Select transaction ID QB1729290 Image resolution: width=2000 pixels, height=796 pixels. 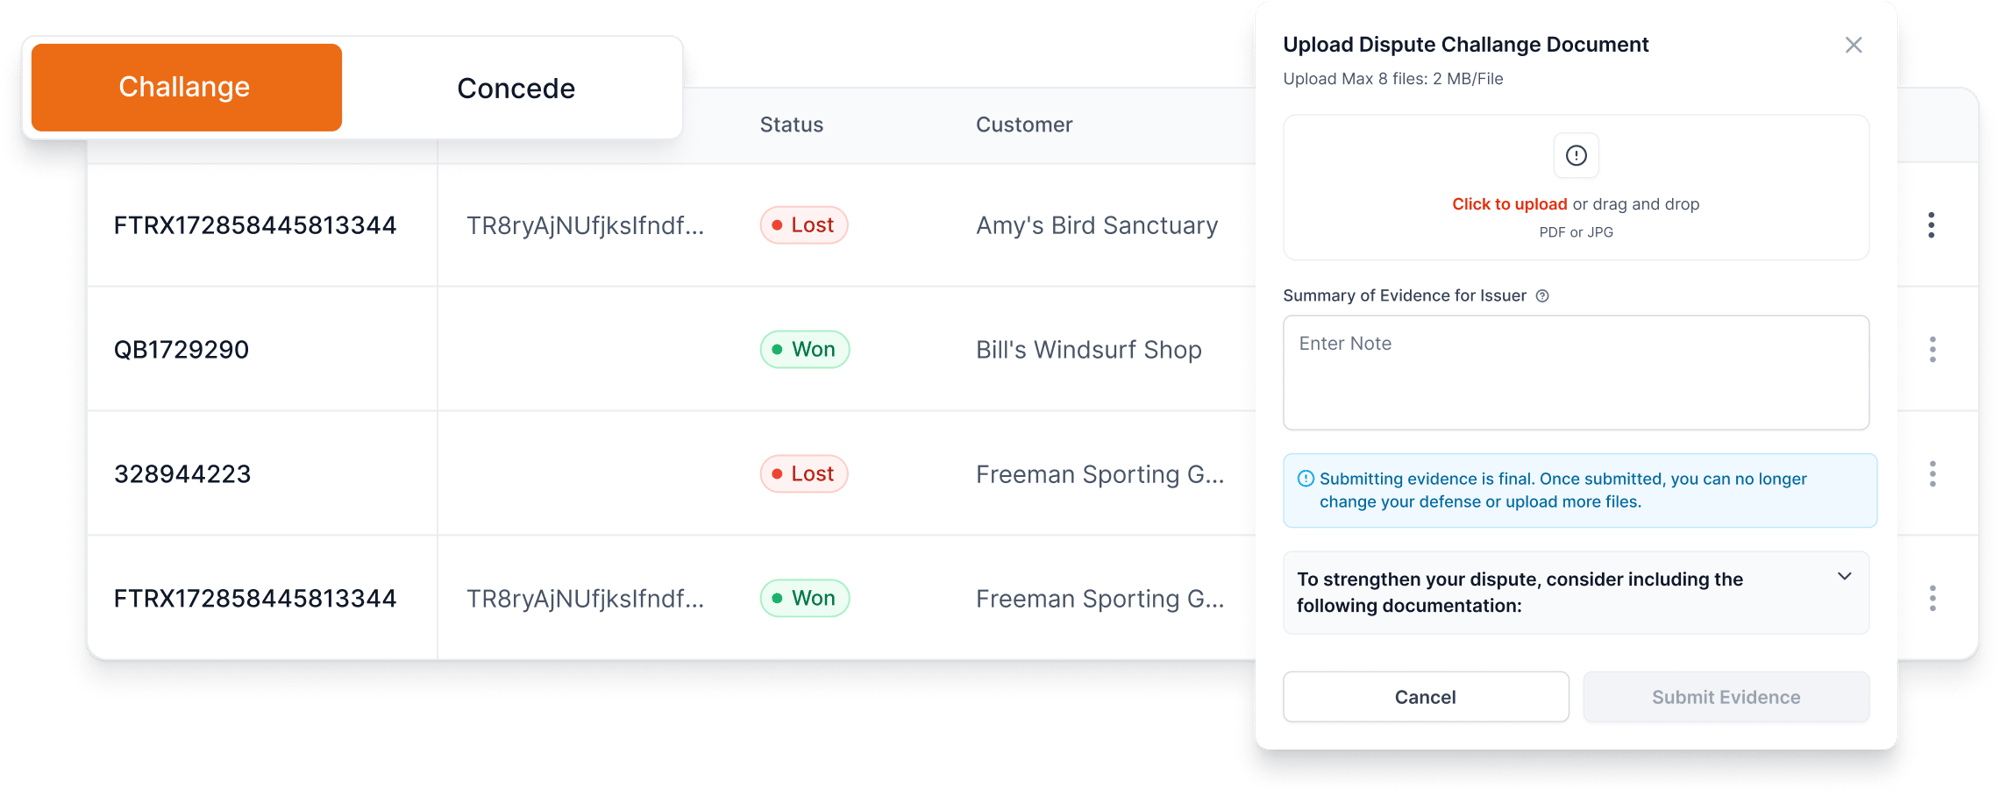click(181, 349)
